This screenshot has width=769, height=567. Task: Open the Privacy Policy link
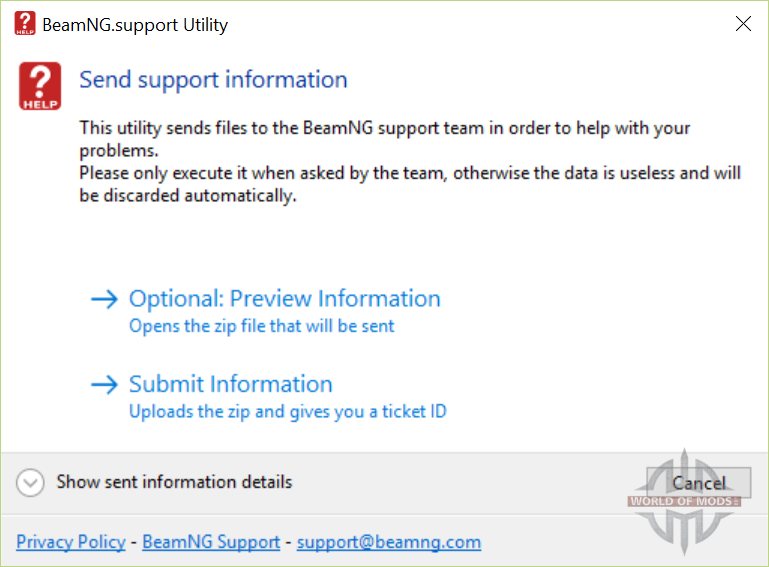tap(71, 542)
